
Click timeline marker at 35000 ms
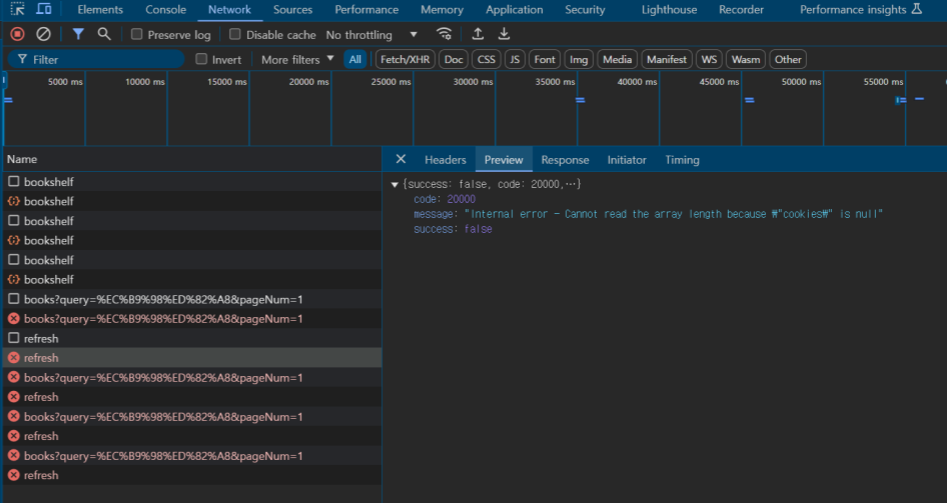click(x=580, y=100)
